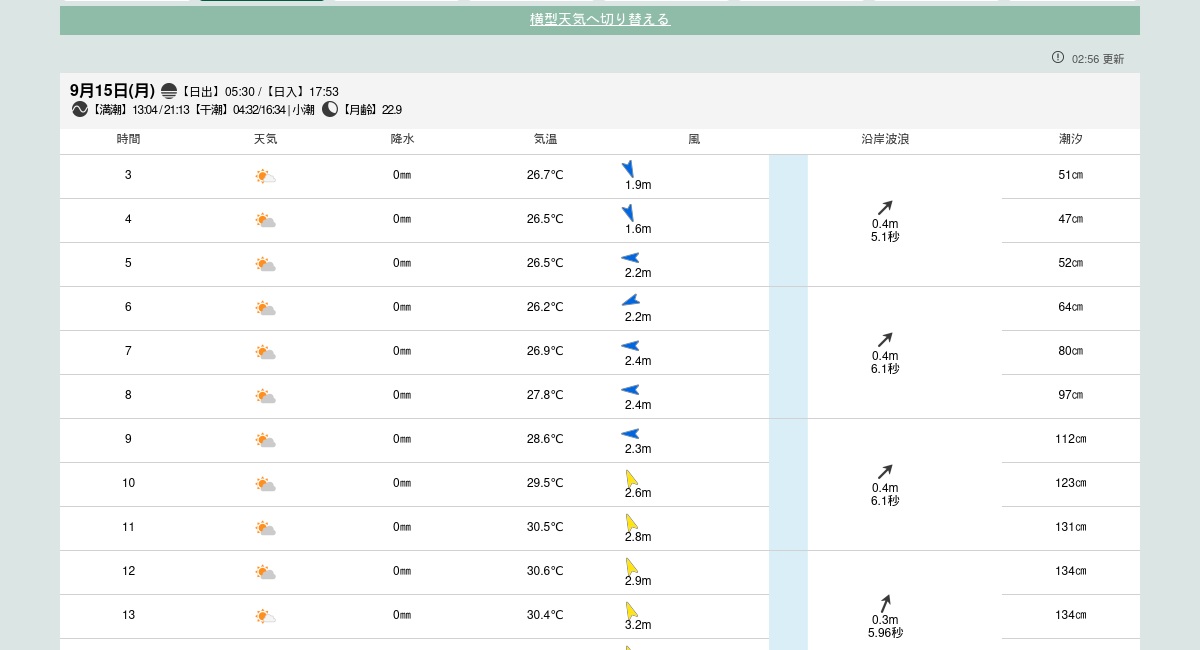Click the 131cm tide value

1070,527
